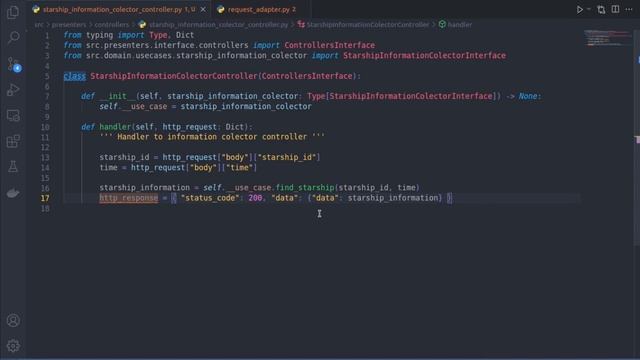This screenshot has height=360, width=640.
Task: Click the "time" string on line 14
Action: 239,167
